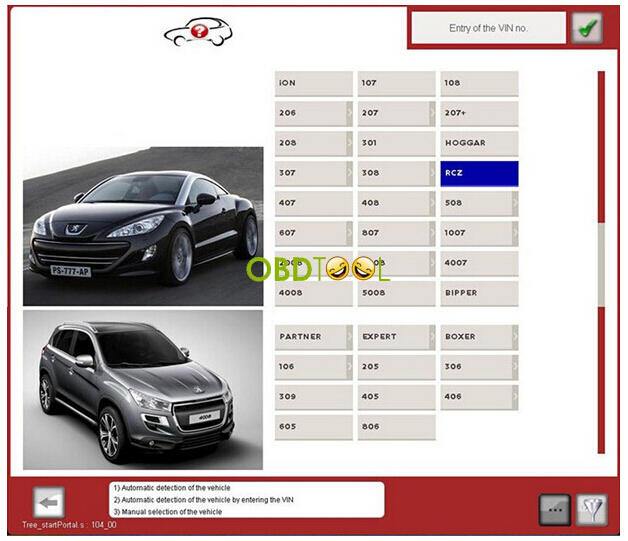Expand the 307 model chevron
Screen dimensions: 628x541
point(349,173)
